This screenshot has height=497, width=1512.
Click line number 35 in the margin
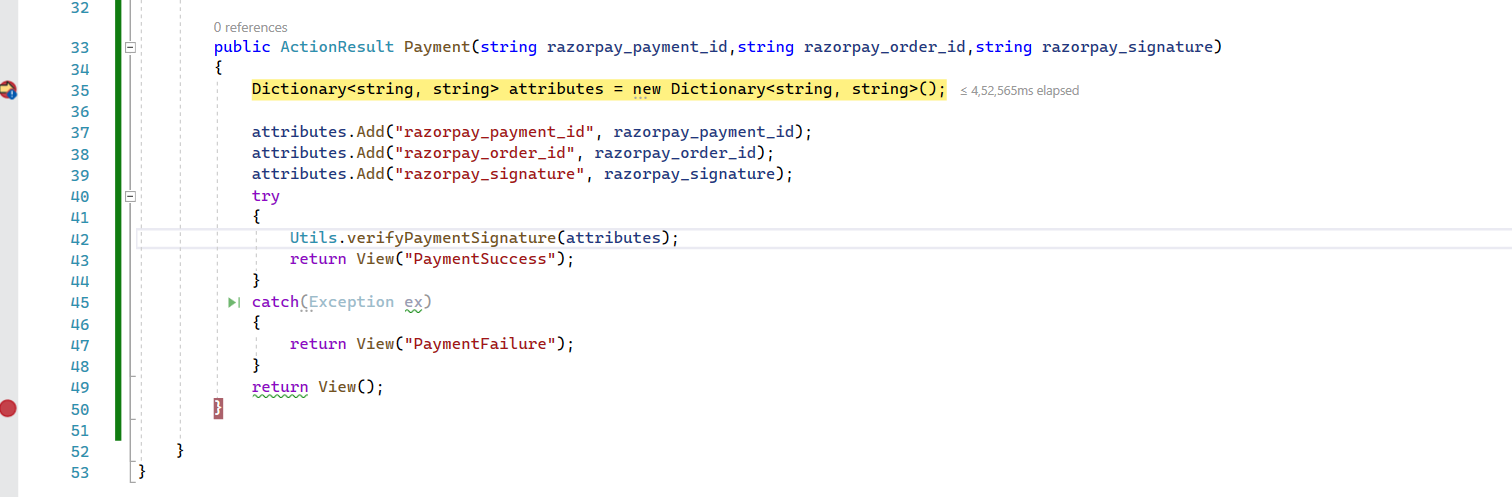80,90
